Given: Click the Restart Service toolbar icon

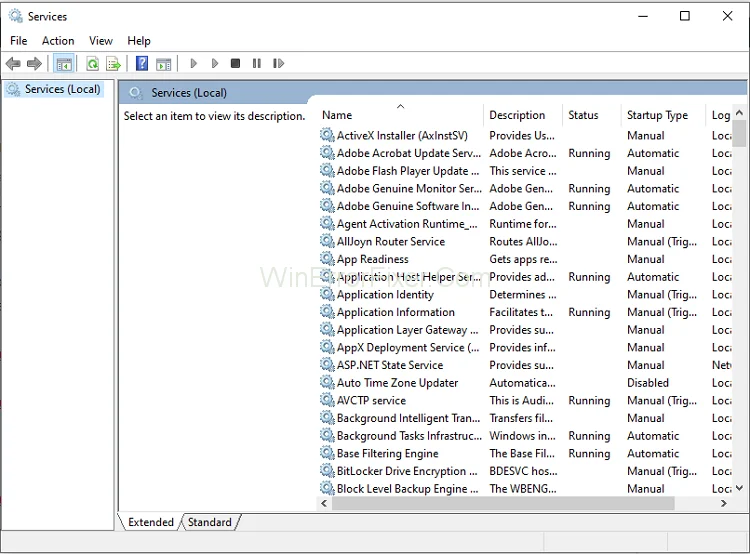Looking at the screenshot, I should pos(278,64).
